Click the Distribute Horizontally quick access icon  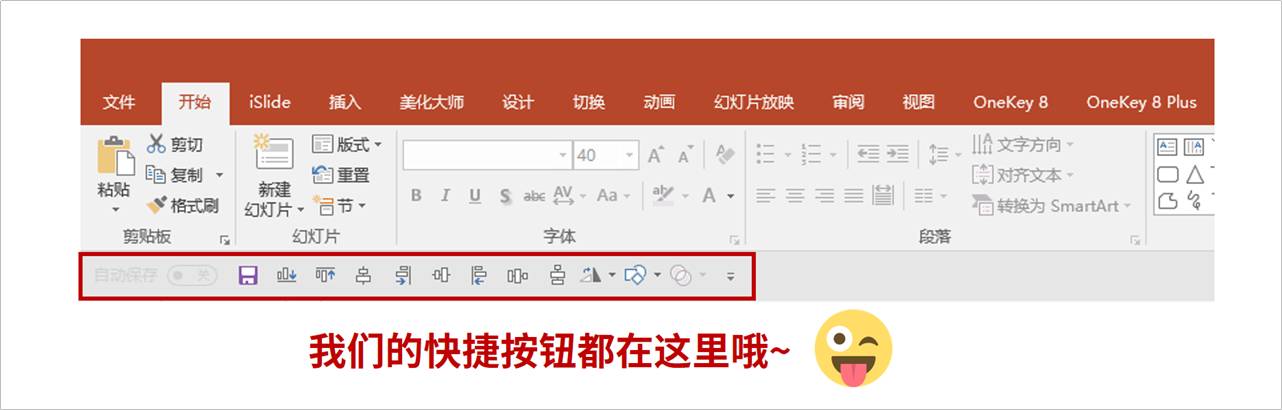coord(517,275)
